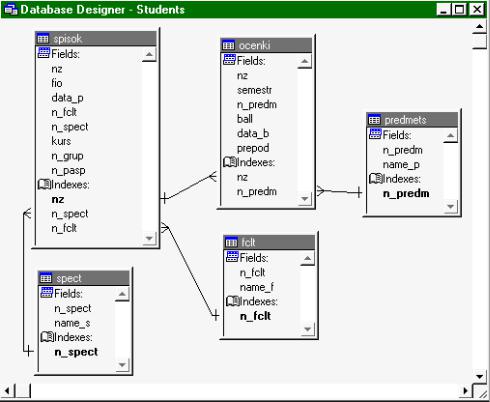Select the n_predm index in ocenki

coord(257,192)
